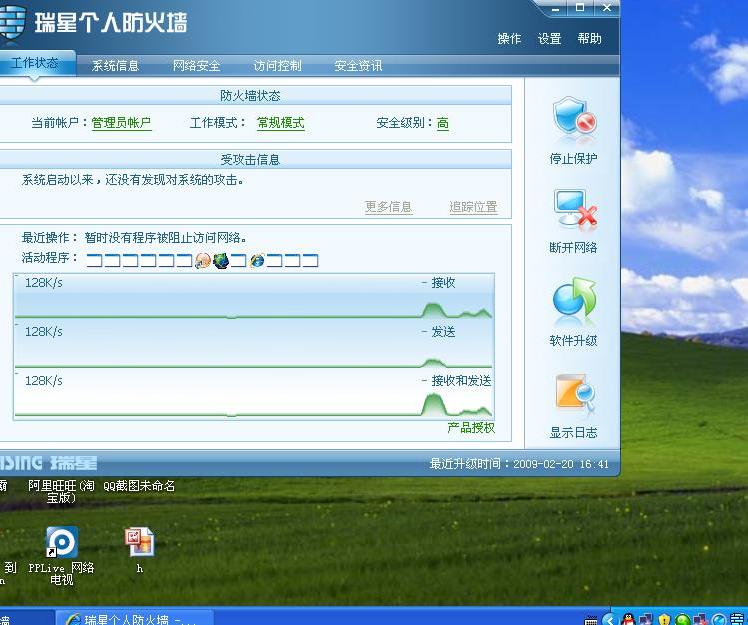
Task: Select the dark globe icon in active programs row
Action: click(x=221, y=260)
